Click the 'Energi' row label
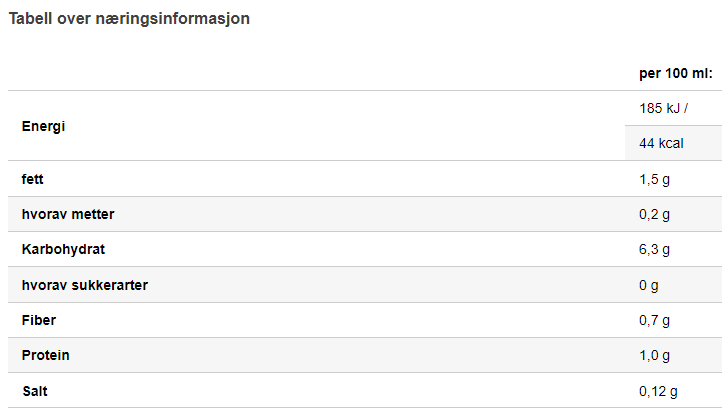This screenshot has height=412, width=722. tap(43, 126)
